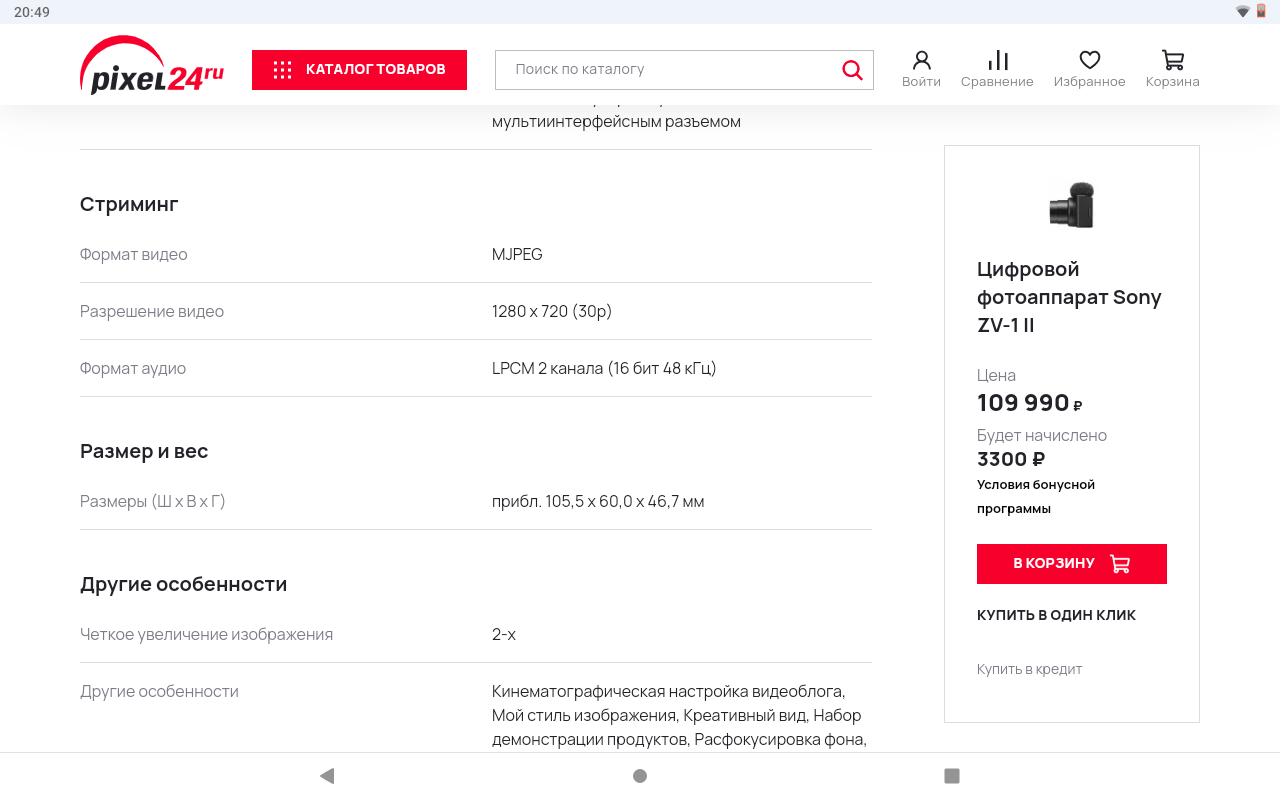1280x800 pixels.
Task: Click the Избранное heart icon
Action: pyautogui.click(x=1089, y=60)
